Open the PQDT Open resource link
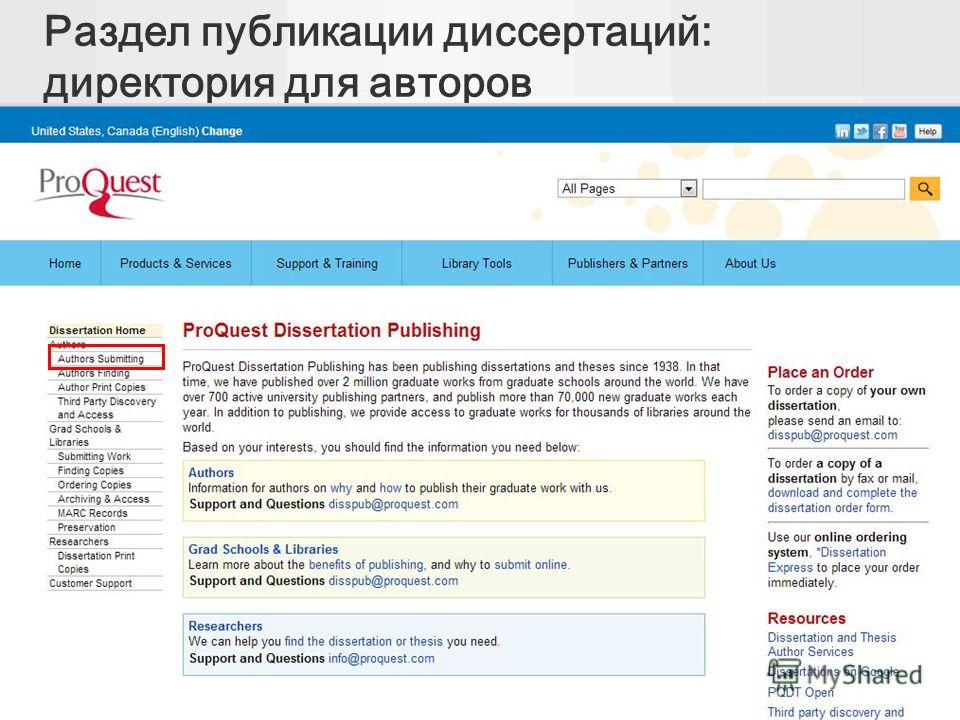This screenshot has height=720, width=960. tap(801, 692)
